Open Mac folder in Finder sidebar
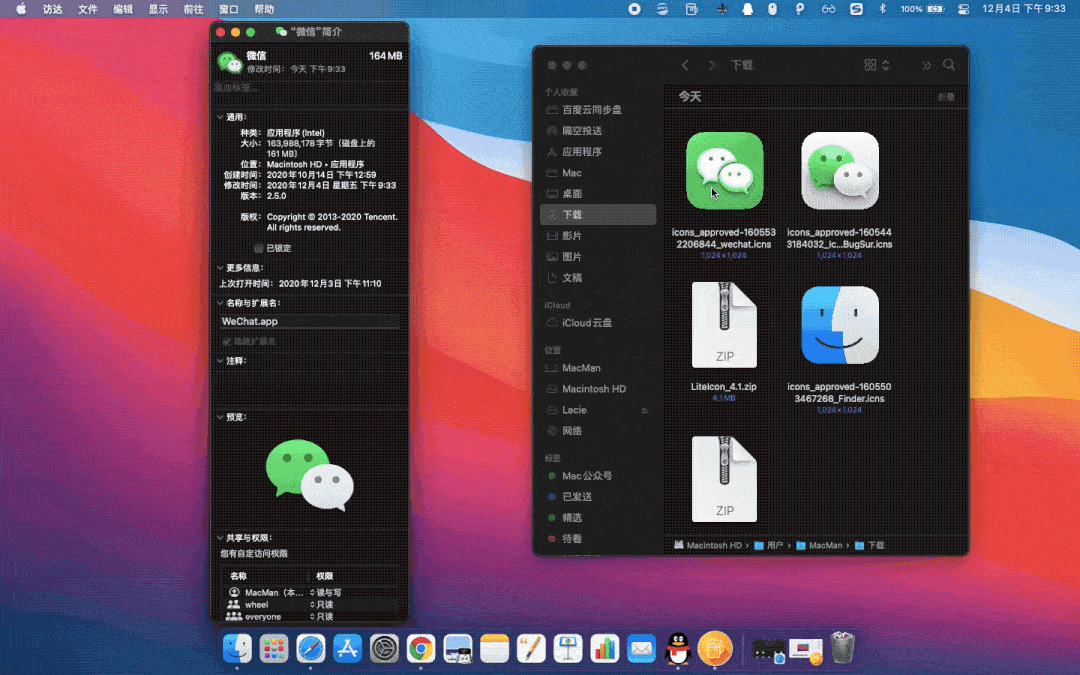Image resolution: width=1080 pixels, height=675 pixels. pos(571,173)
